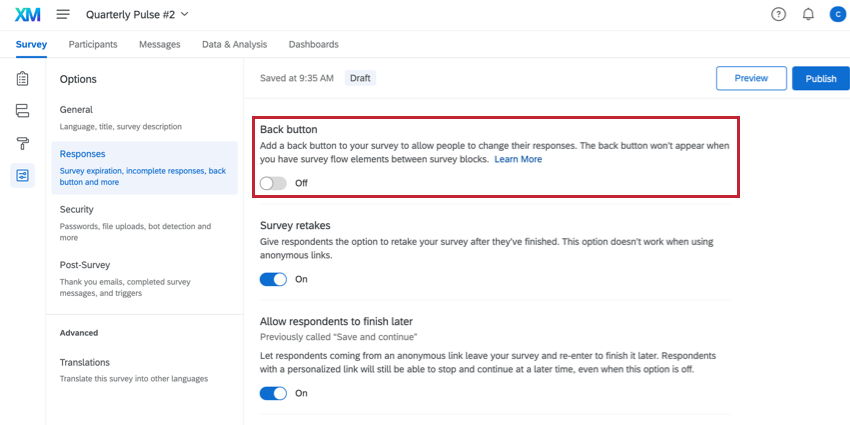
Task: Open the hamburger navigation menu
Action: coord(63,15)
